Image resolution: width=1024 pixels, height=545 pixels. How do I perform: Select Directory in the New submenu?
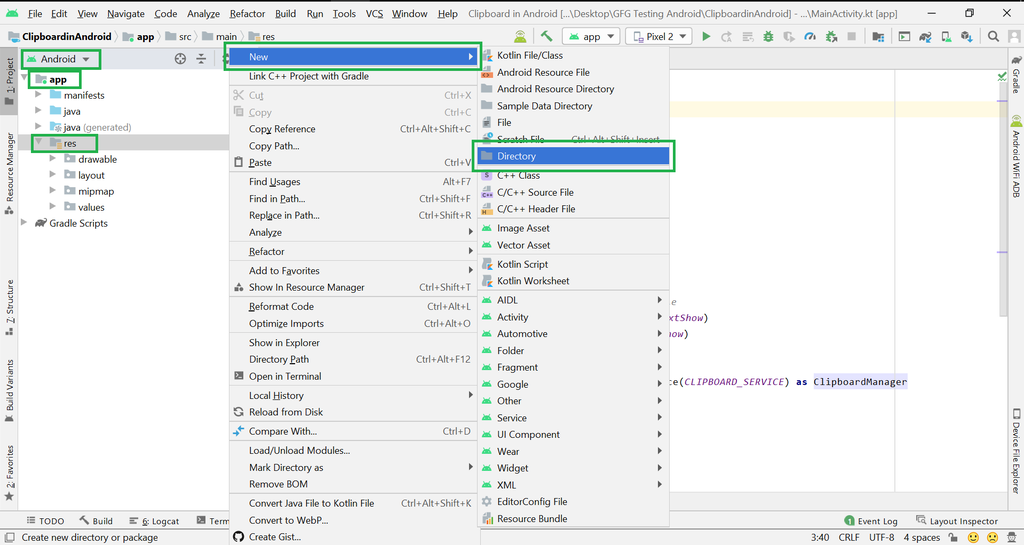[516, 156]
